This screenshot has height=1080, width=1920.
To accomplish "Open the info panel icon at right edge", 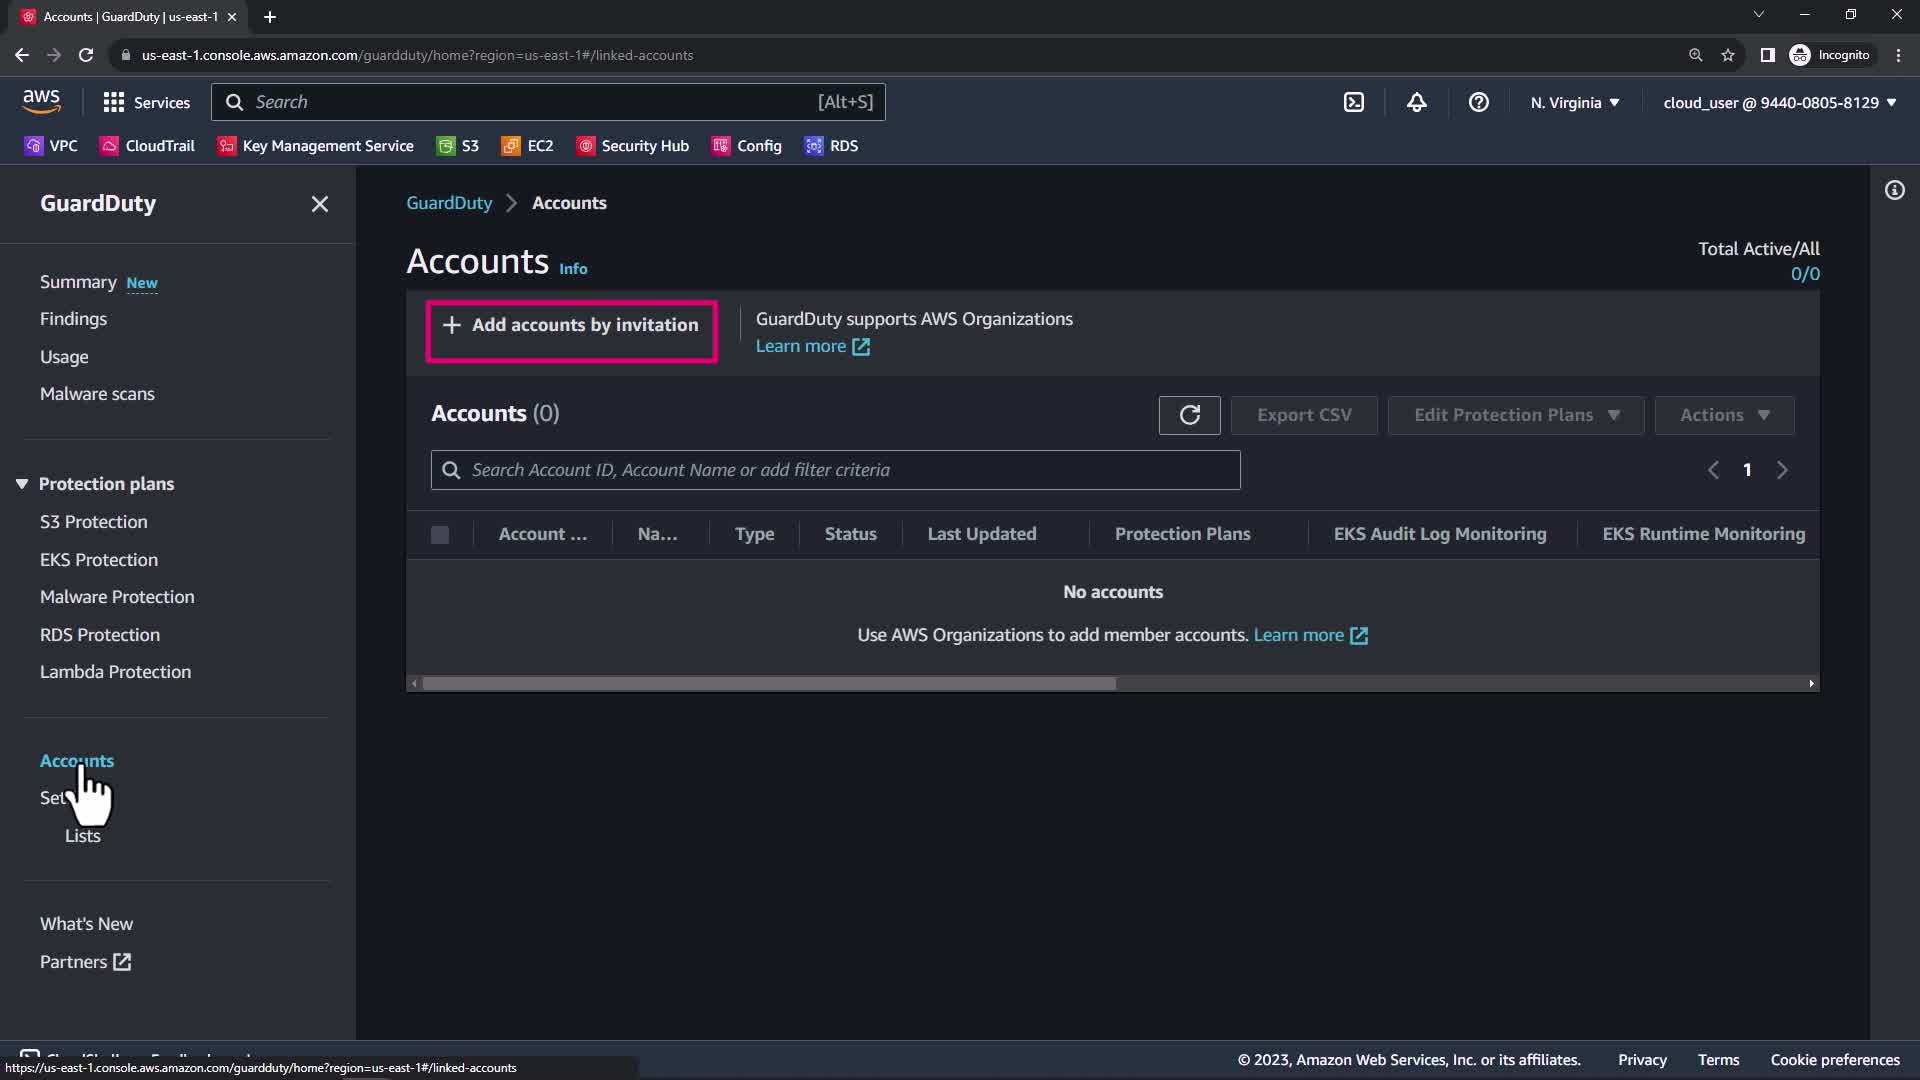I will tap(1894, 190).
